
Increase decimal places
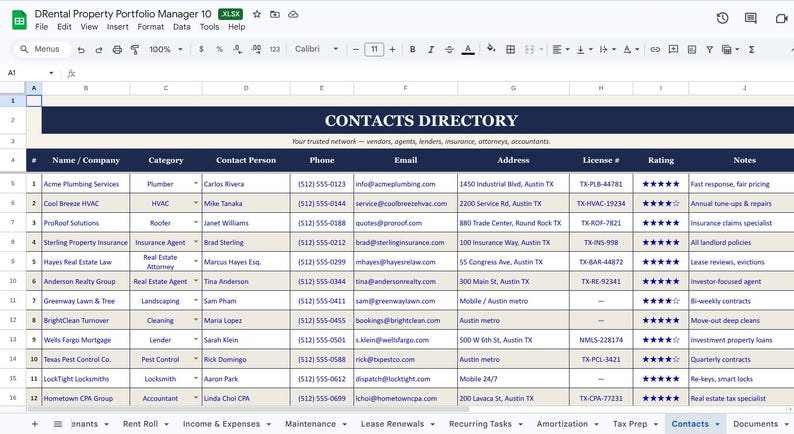click(256, 50)
